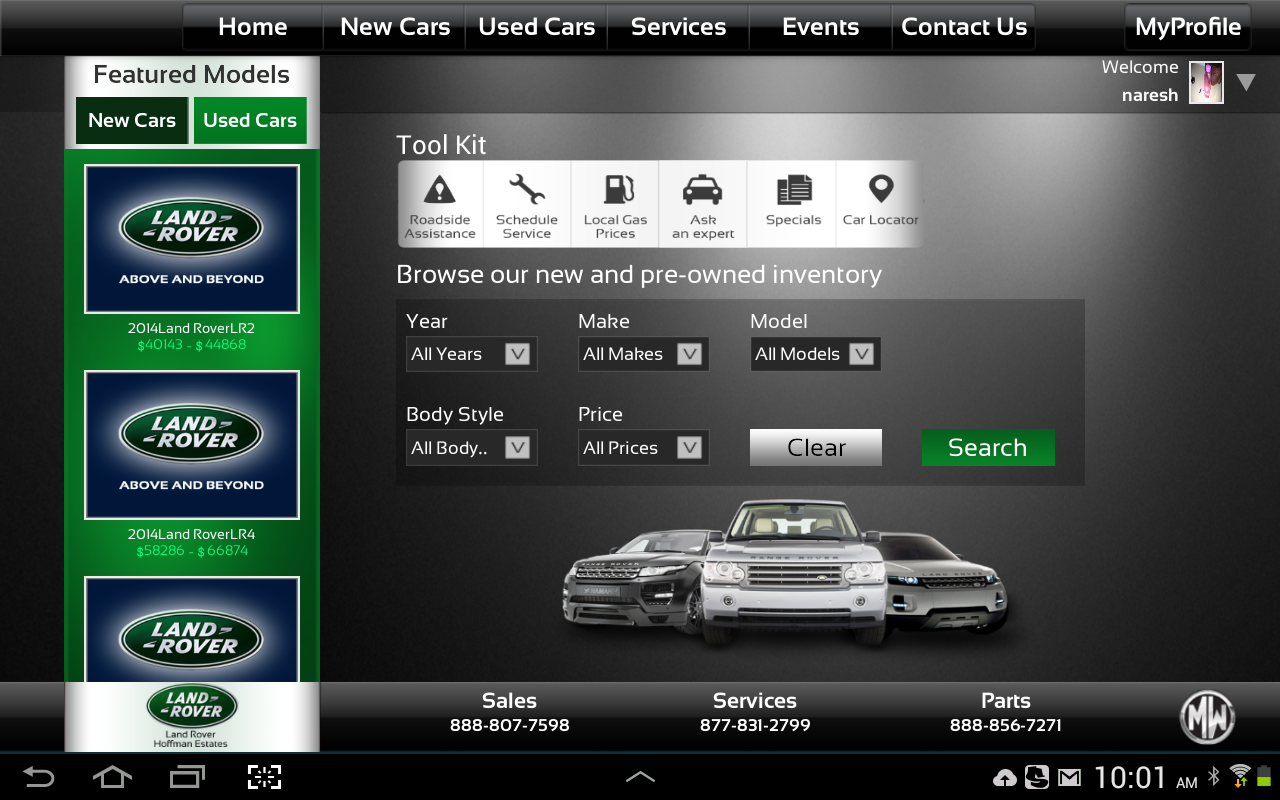Tap the $40143 - $44868 price range
This screenshot has width=1280, height=800.
click(192, 345)
